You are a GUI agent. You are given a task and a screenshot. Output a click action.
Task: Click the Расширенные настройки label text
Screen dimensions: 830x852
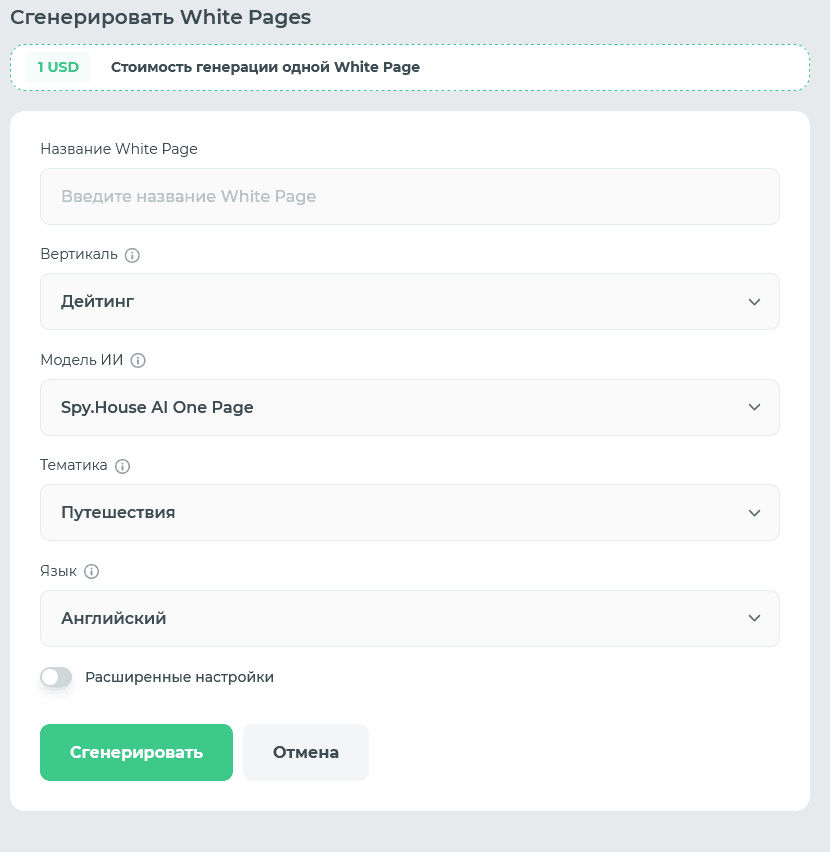[x=179, y=677]
